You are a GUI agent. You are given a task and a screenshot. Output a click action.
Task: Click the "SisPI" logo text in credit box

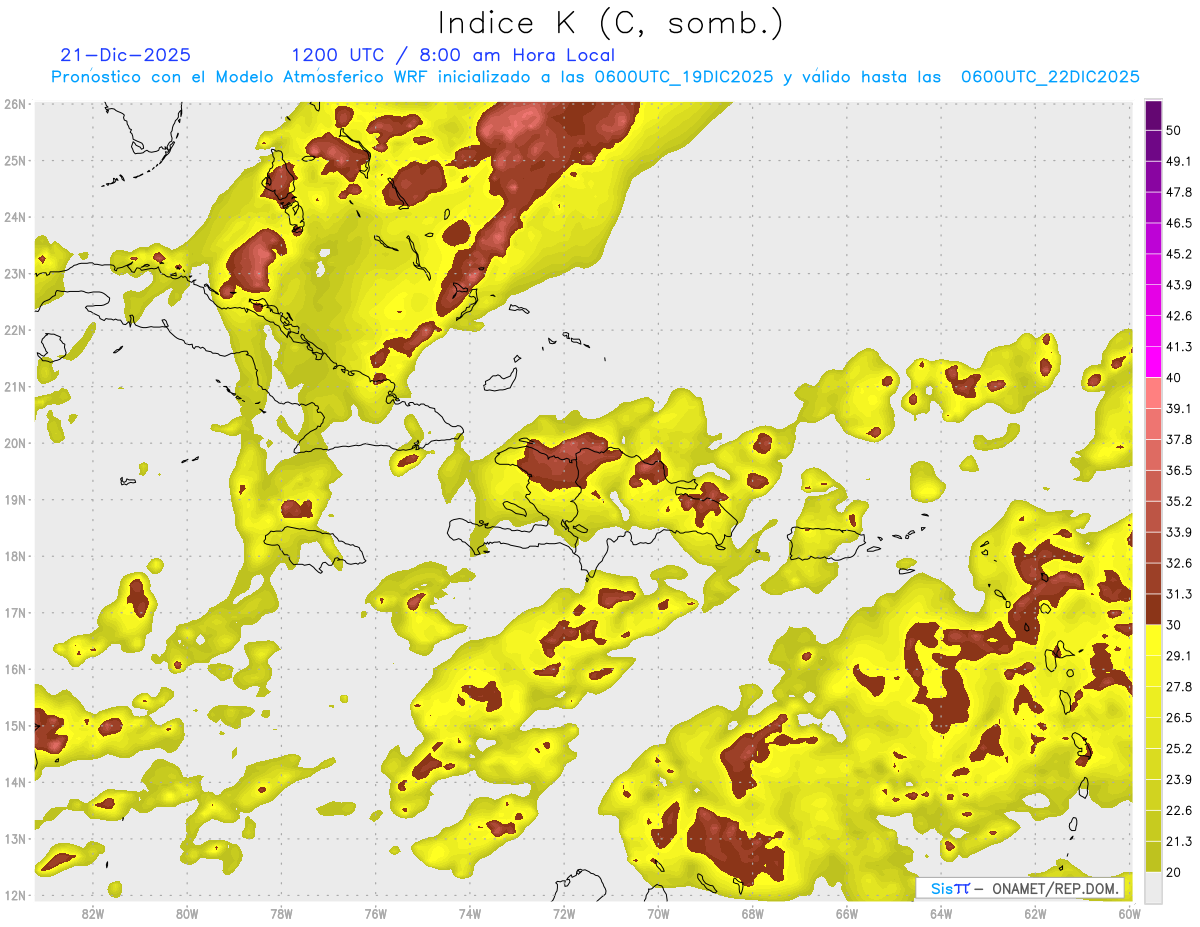(949, 888)
